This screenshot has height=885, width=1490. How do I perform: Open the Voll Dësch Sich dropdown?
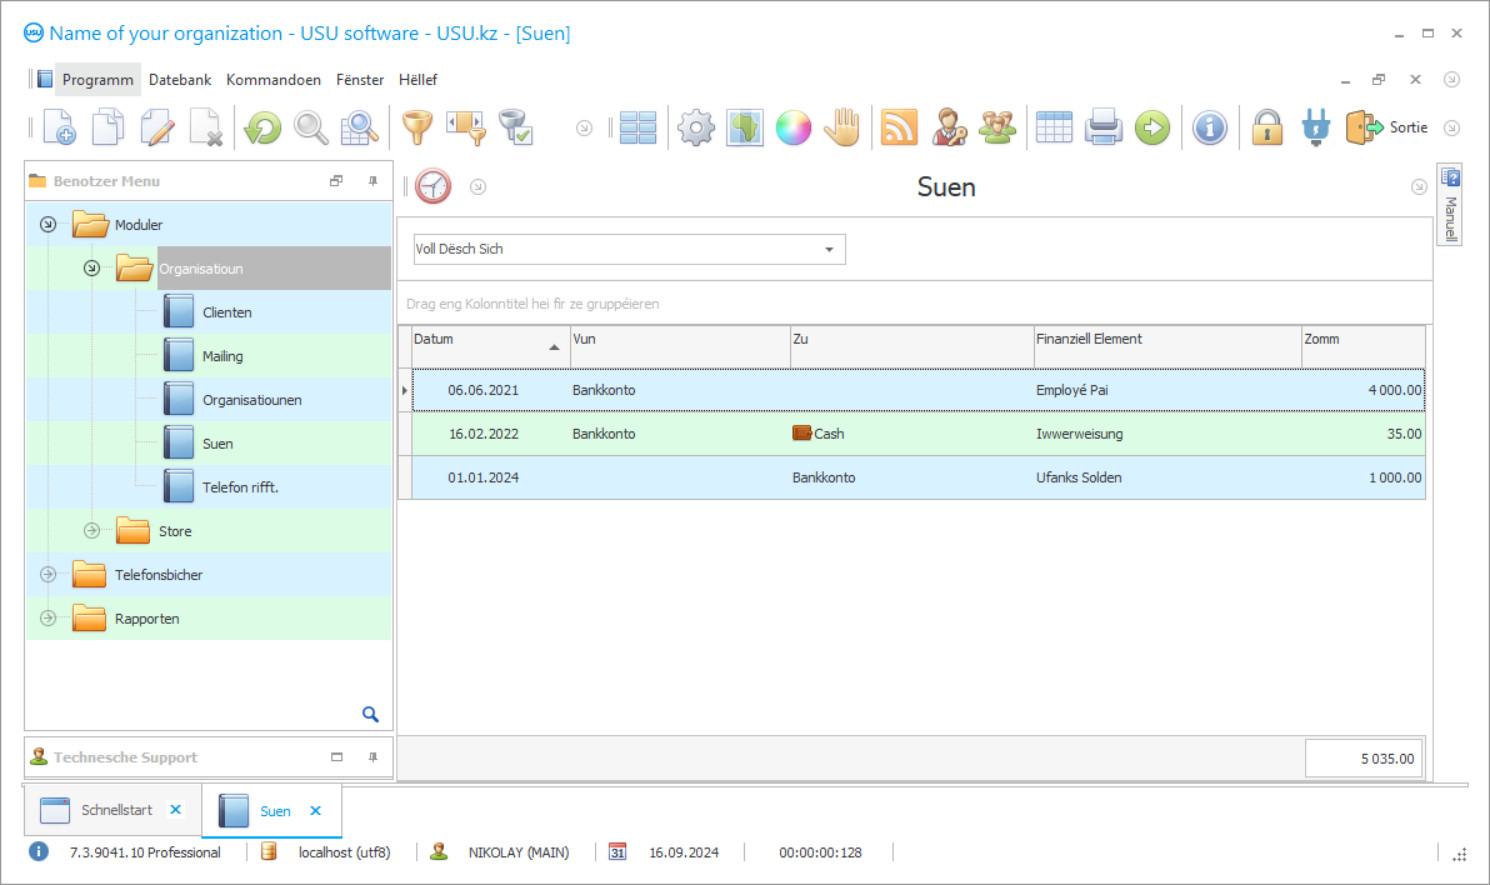point(828,249)
